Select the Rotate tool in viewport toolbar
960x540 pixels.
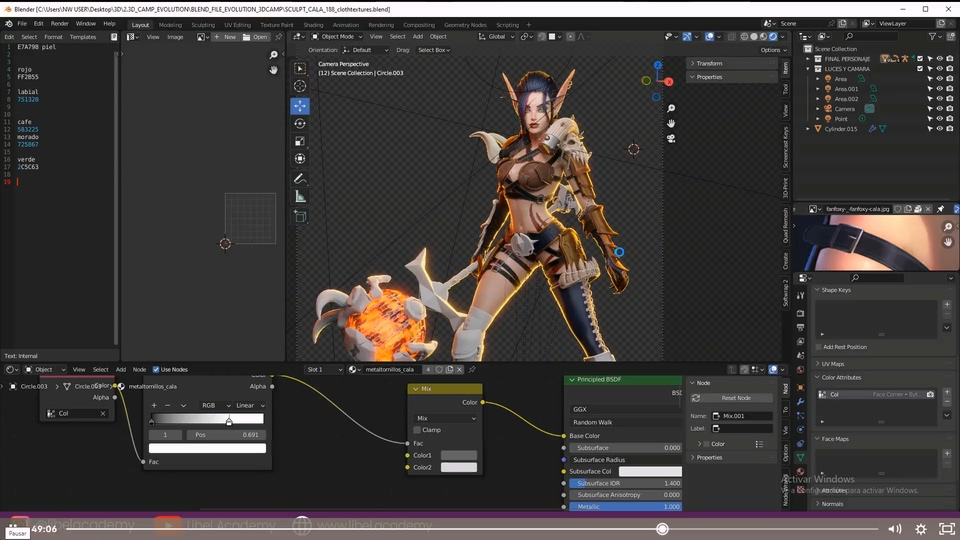pos(300,123)
